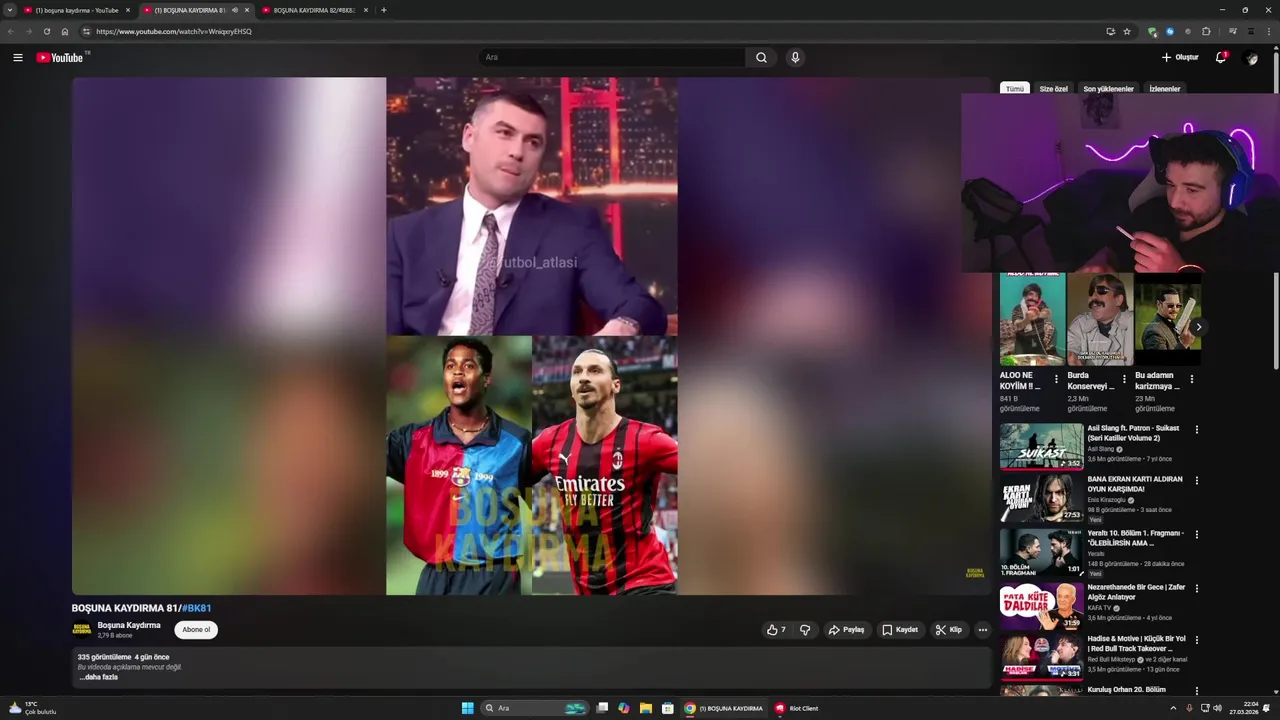Mute the tab via speaker icon
Viewport: 1280px width, 720px height.
(x=235, y=10)
